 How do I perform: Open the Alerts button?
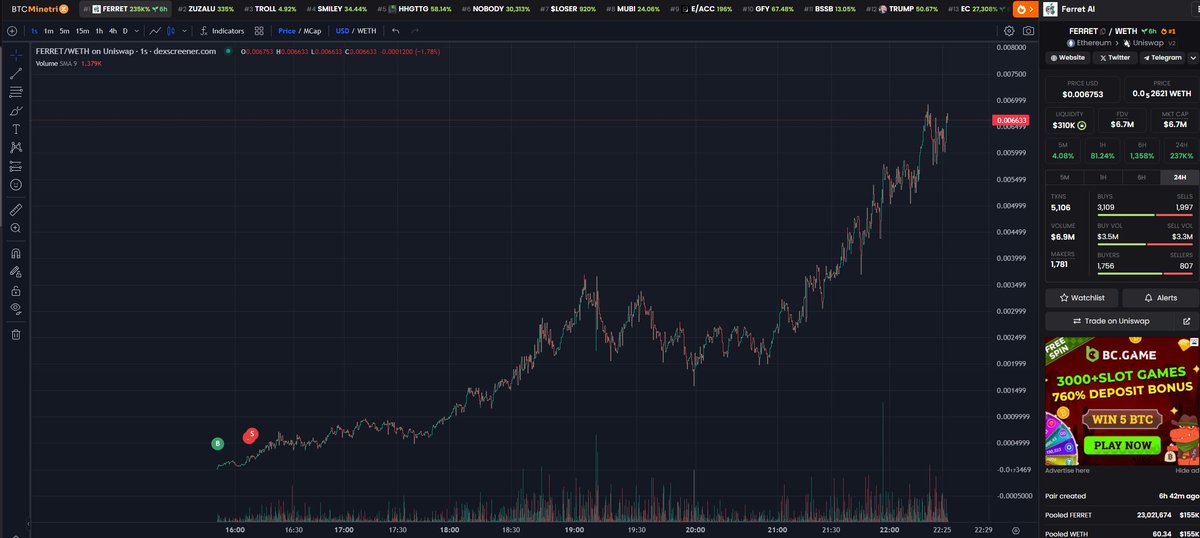(1160, 298)
